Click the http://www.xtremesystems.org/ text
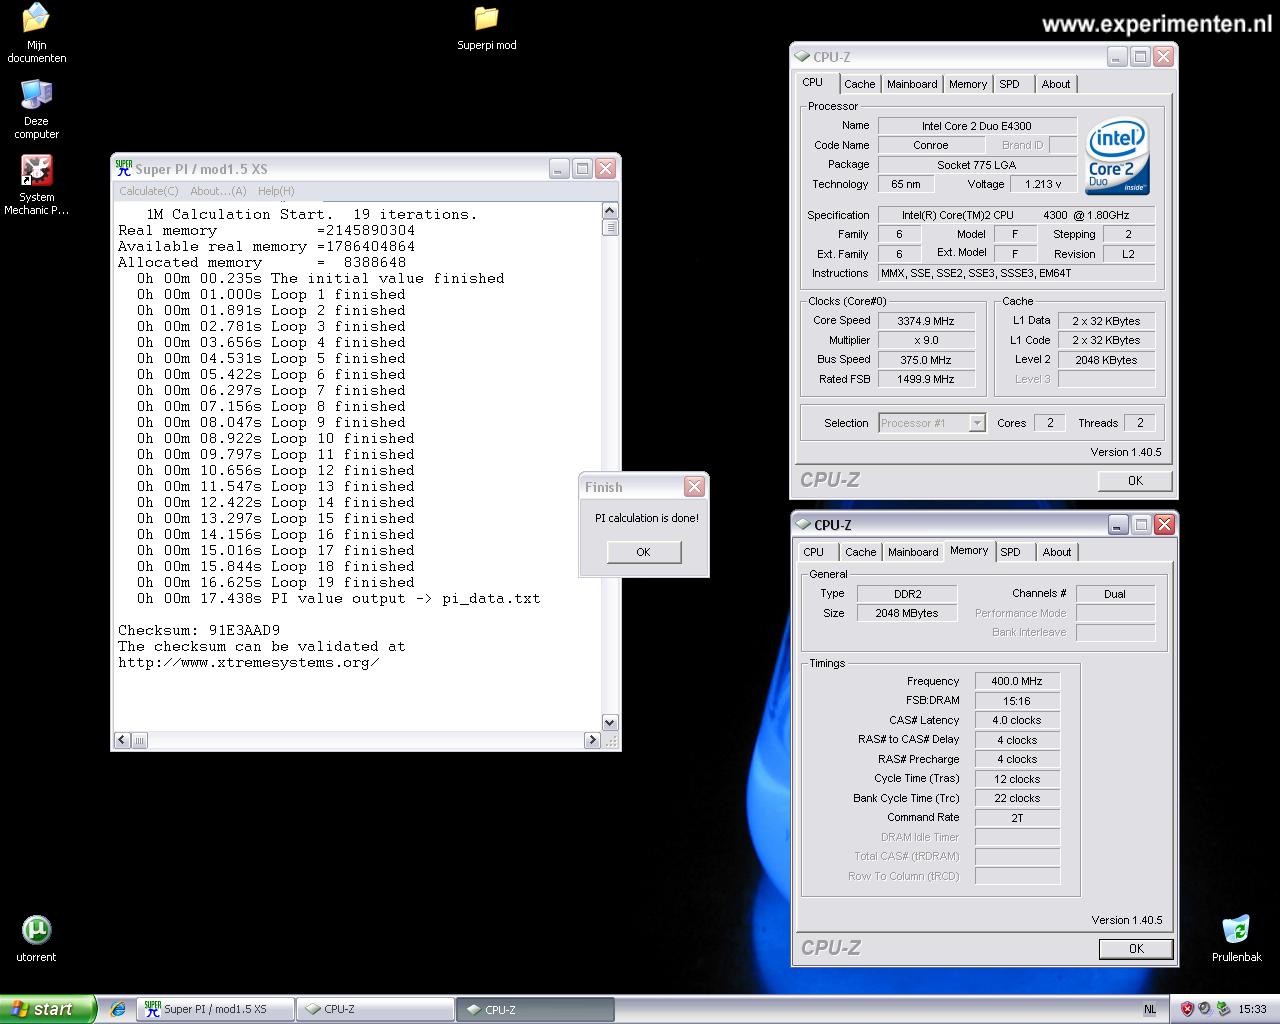The height and width of the screenshot is (1024, 1280). tap(249, 662)
